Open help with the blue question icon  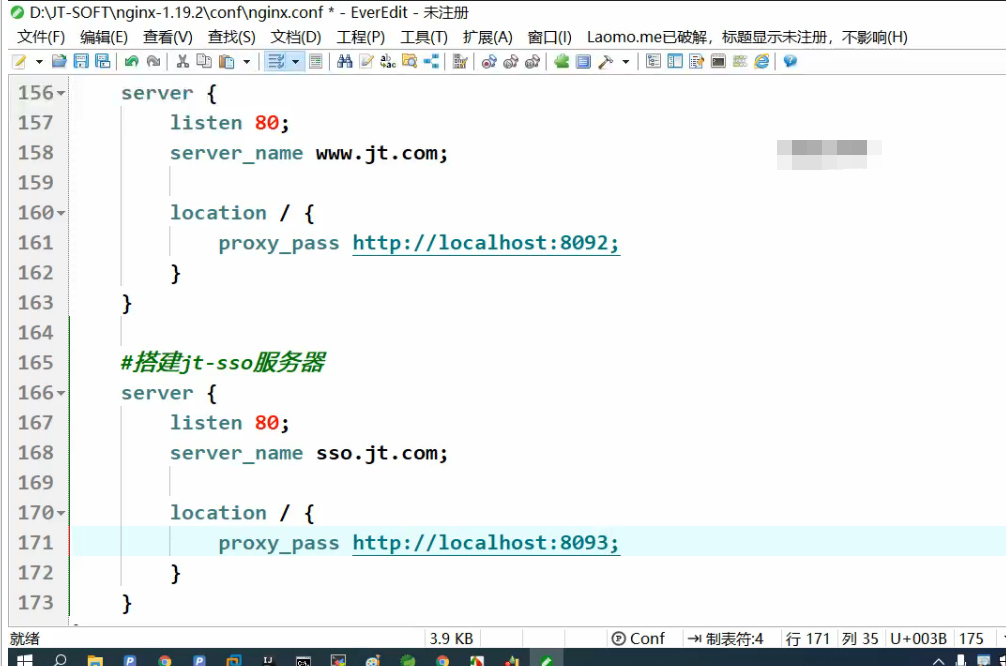click(790, 62)
